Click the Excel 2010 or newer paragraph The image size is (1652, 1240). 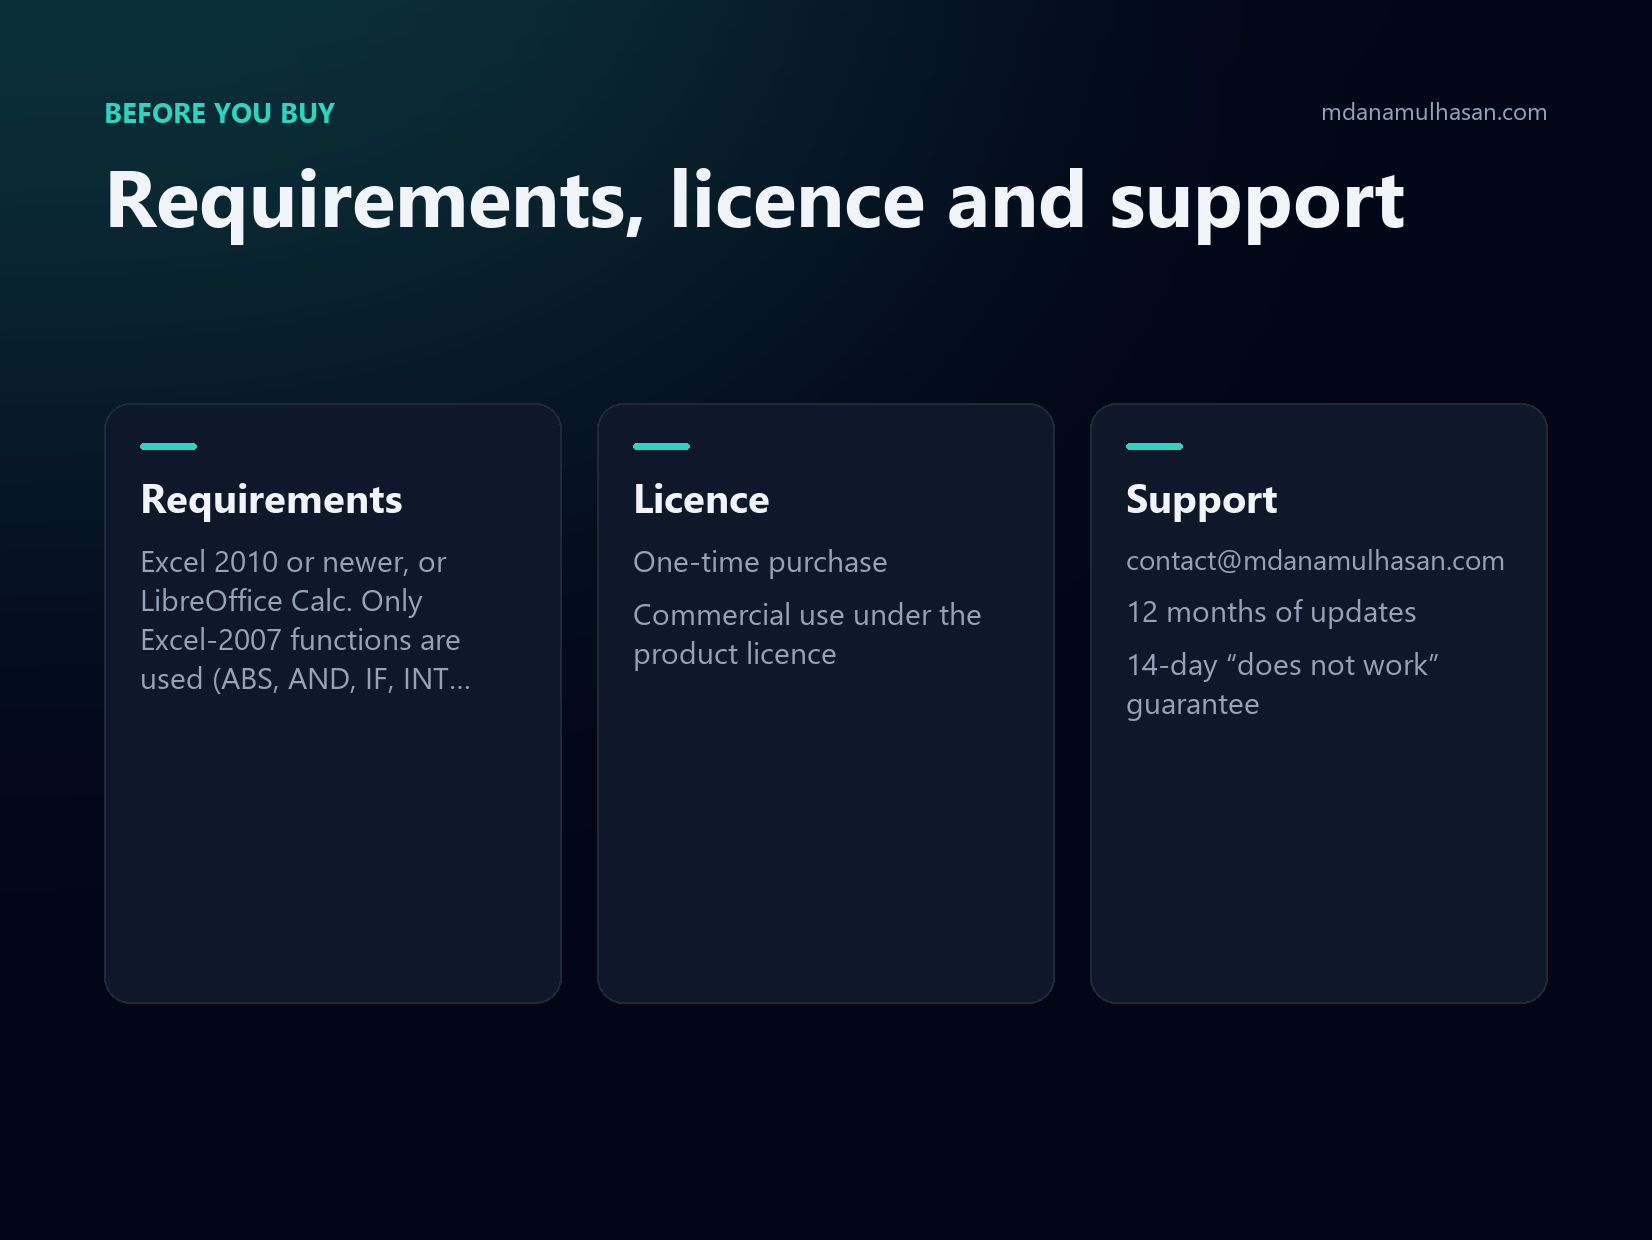[x=305, y=620]
